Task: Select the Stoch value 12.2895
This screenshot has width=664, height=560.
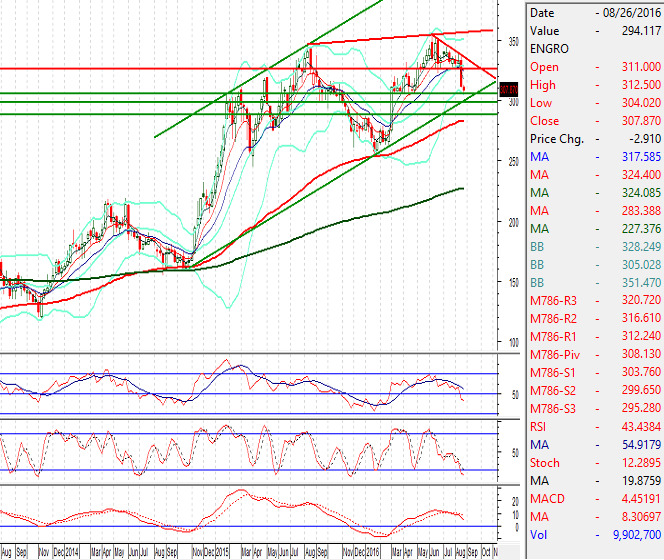Action: [x=641, y=463]
